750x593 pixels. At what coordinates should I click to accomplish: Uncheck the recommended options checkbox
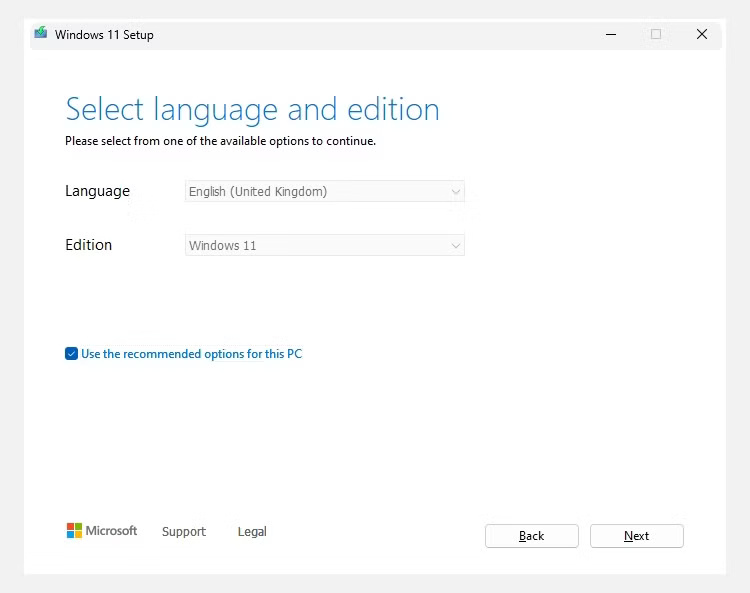click(x=71, y=354)
